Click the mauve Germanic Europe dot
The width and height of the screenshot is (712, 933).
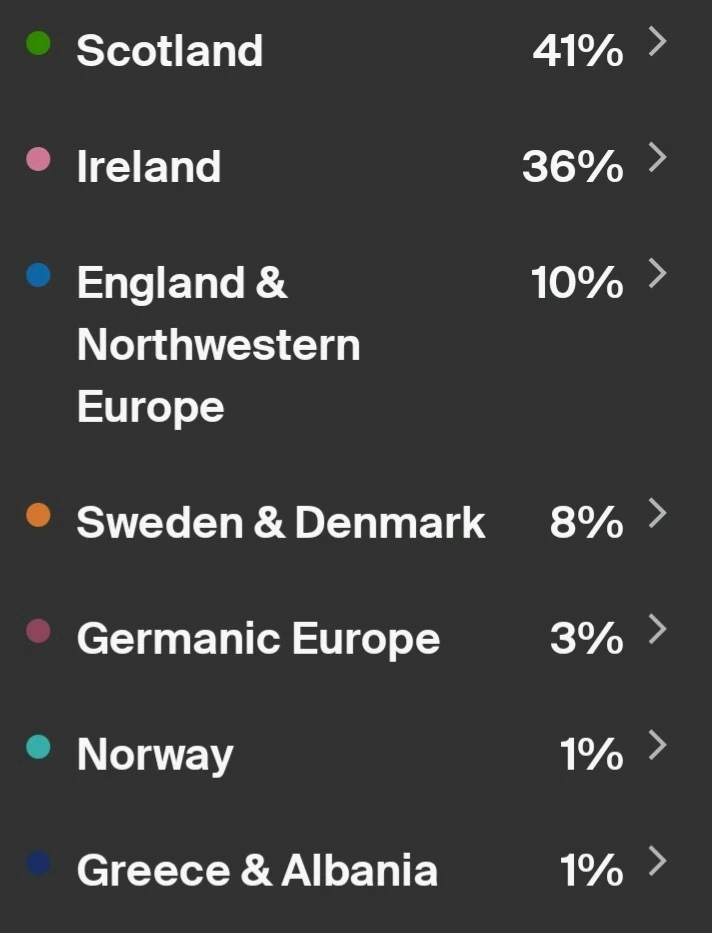click(x=38, y=631)
